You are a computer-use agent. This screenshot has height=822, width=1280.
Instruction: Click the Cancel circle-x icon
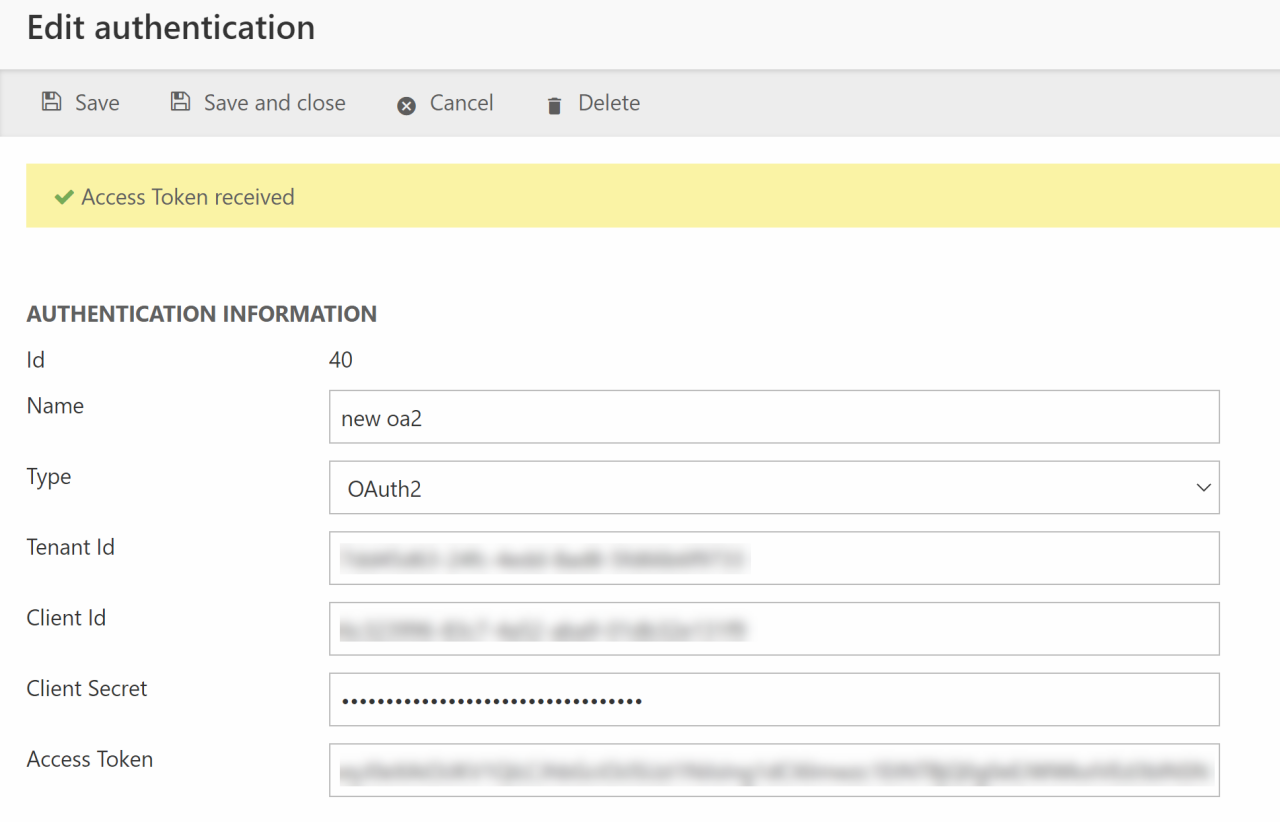(406, 105)
